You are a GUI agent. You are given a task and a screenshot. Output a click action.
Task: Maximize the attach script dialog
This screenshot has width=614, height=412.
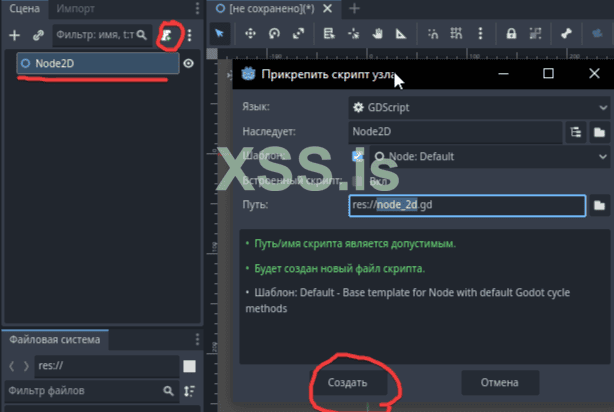click(548, 73)
